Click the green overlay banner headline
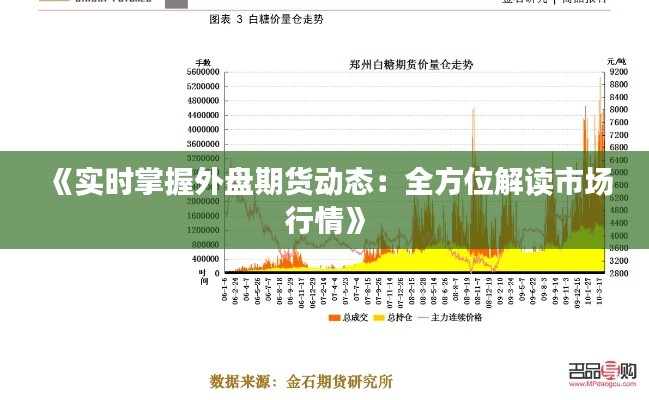 [324, 200]
